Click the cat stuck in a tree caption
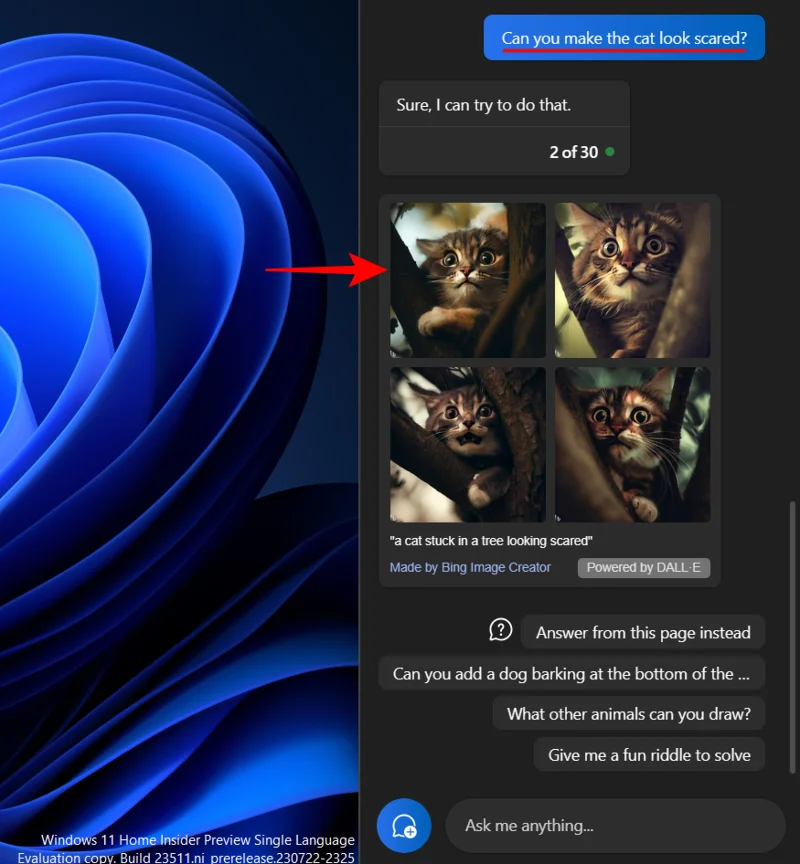800x864 pixels. [491, 541]
